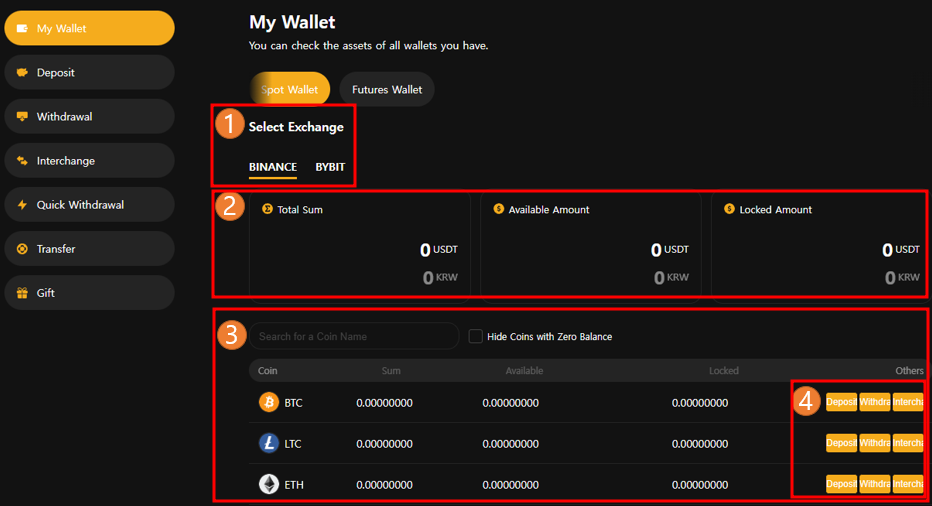Image resolution: width=932 pixels, height=506 pixels.
Task: Select the BYBIT exchange tab
Action: 330,167
